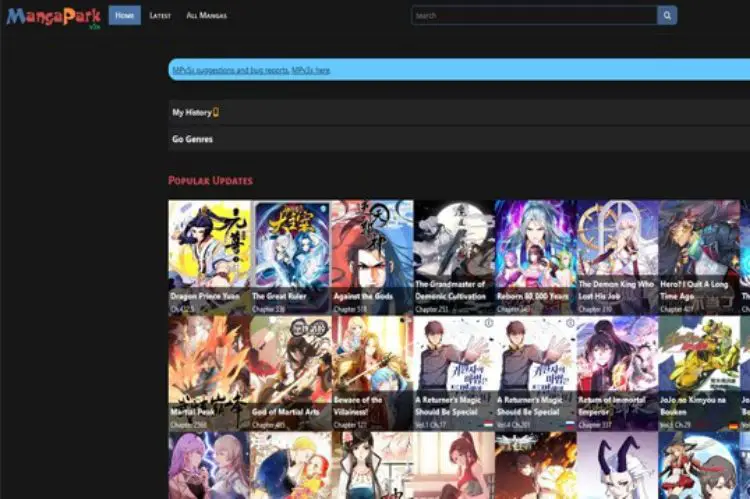Image resolution: width=750 pixels, height=499 pixels.
Task: Open Return of Immortal Emperor title
Action: tap(612, 406)
